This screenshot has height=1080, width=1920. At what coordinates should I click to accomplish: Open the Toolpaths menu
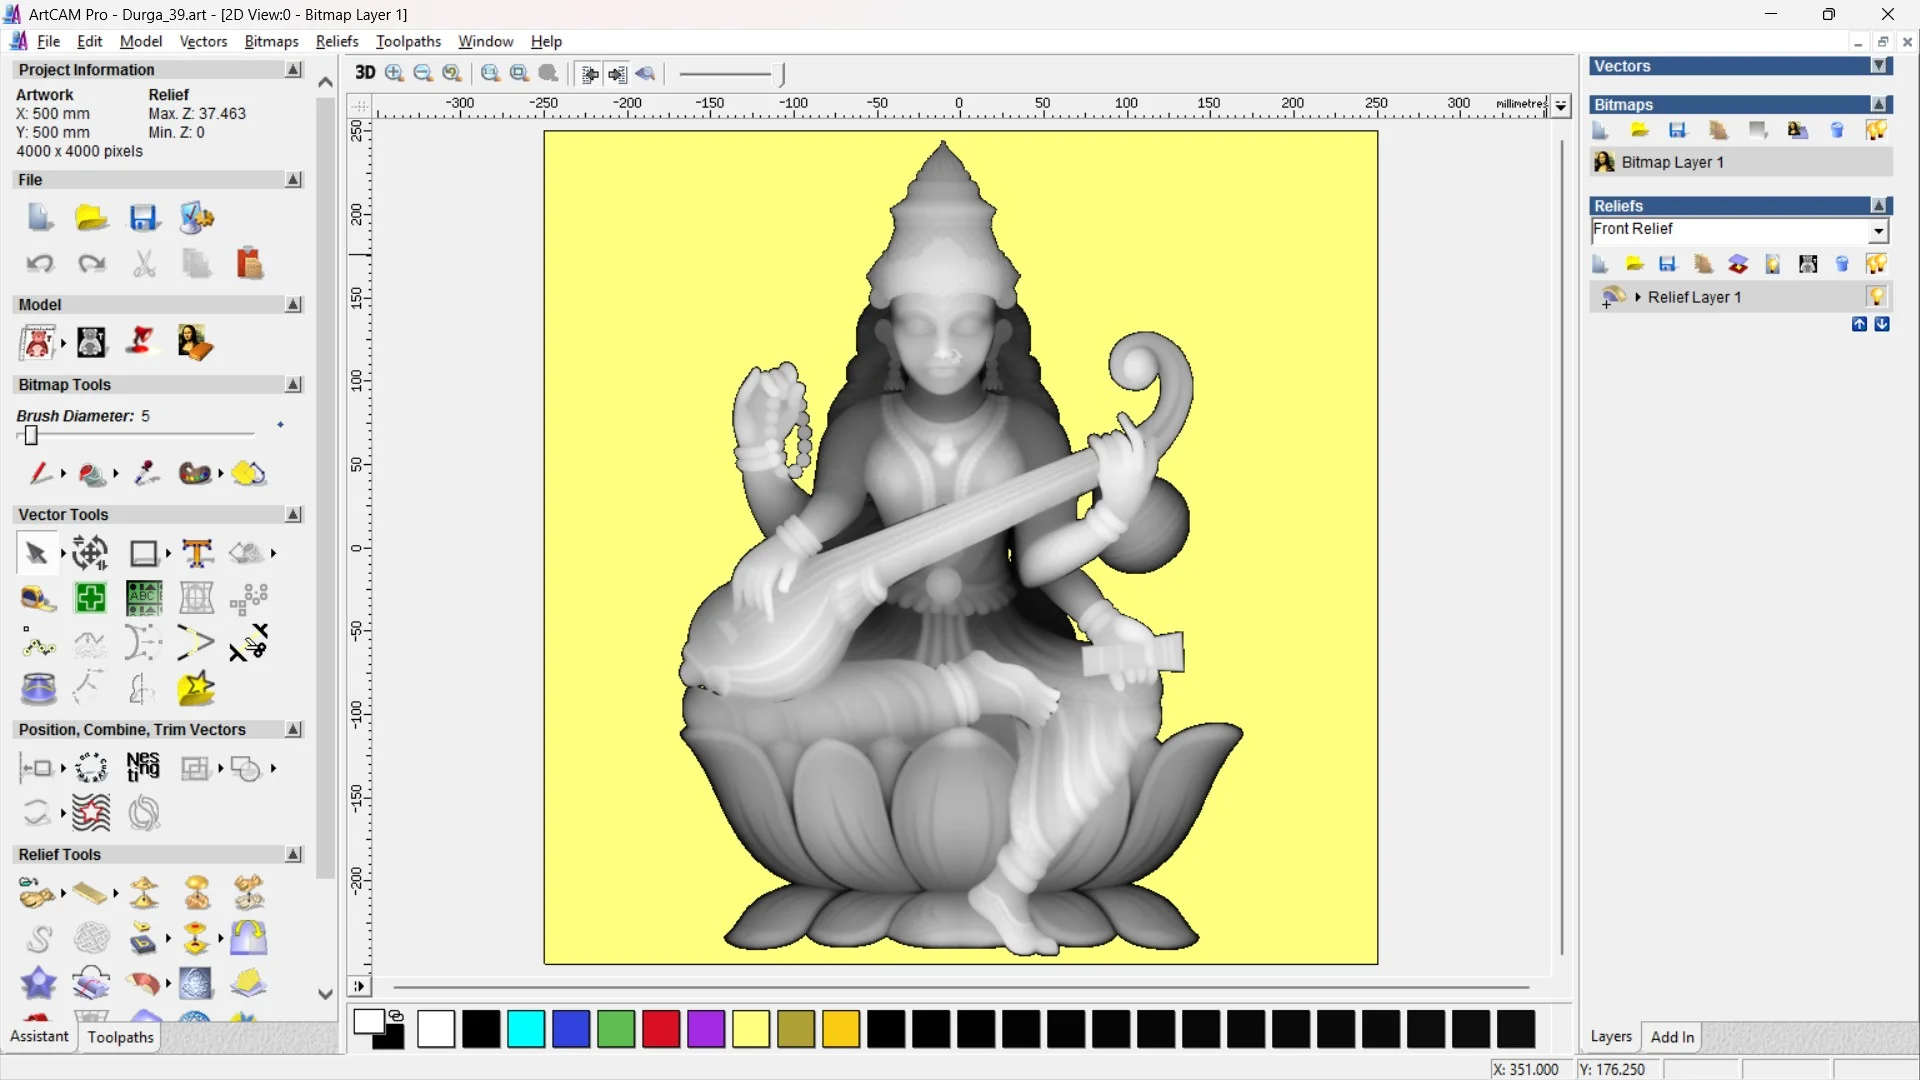click(408, 41)
